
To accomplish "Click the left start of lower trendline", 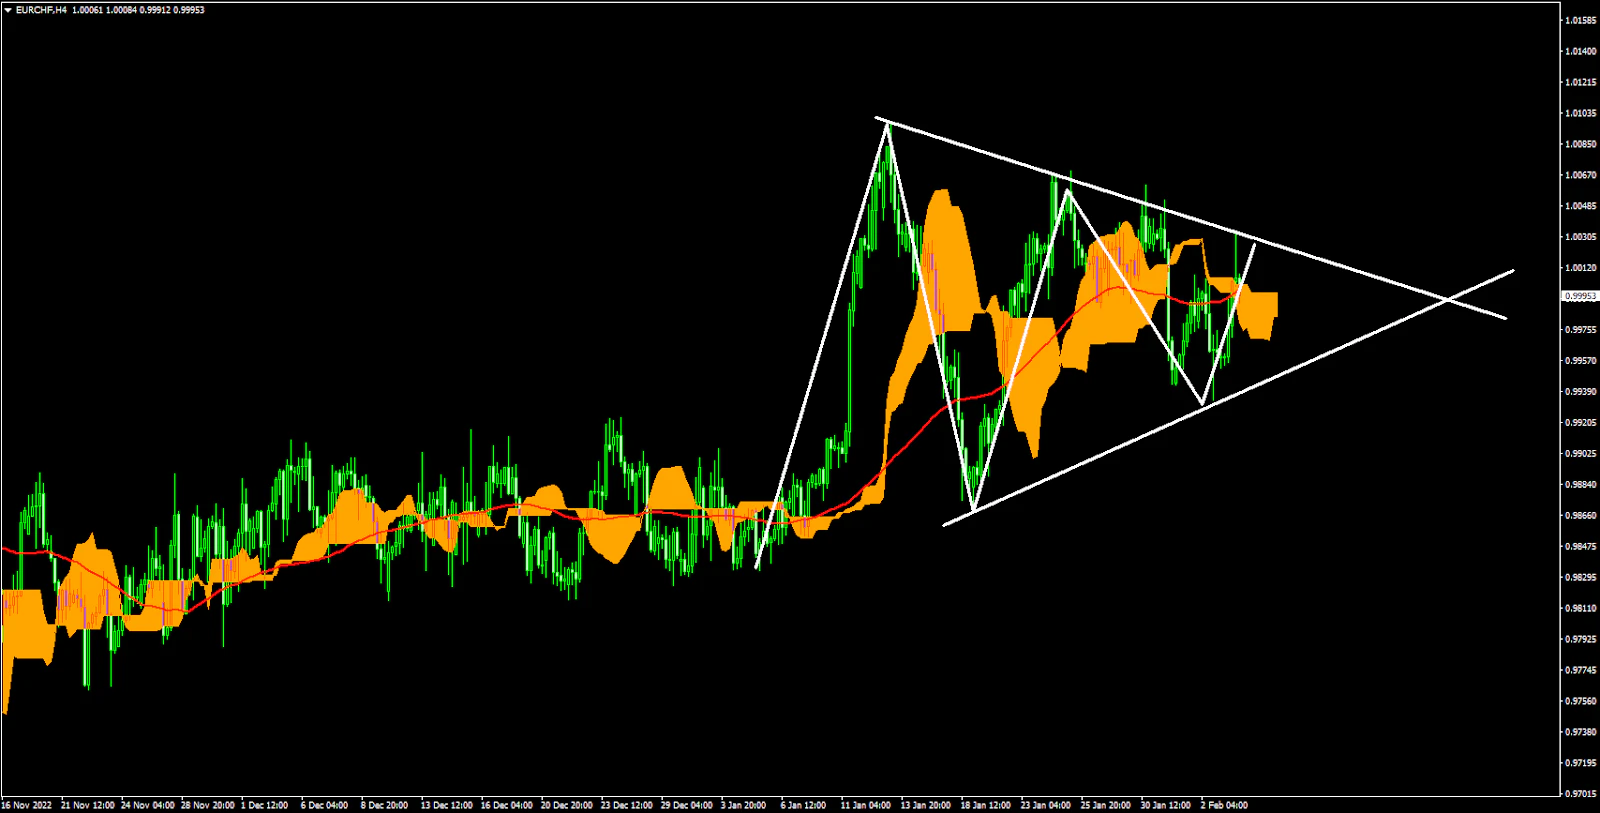I will [x=944, y=524].
